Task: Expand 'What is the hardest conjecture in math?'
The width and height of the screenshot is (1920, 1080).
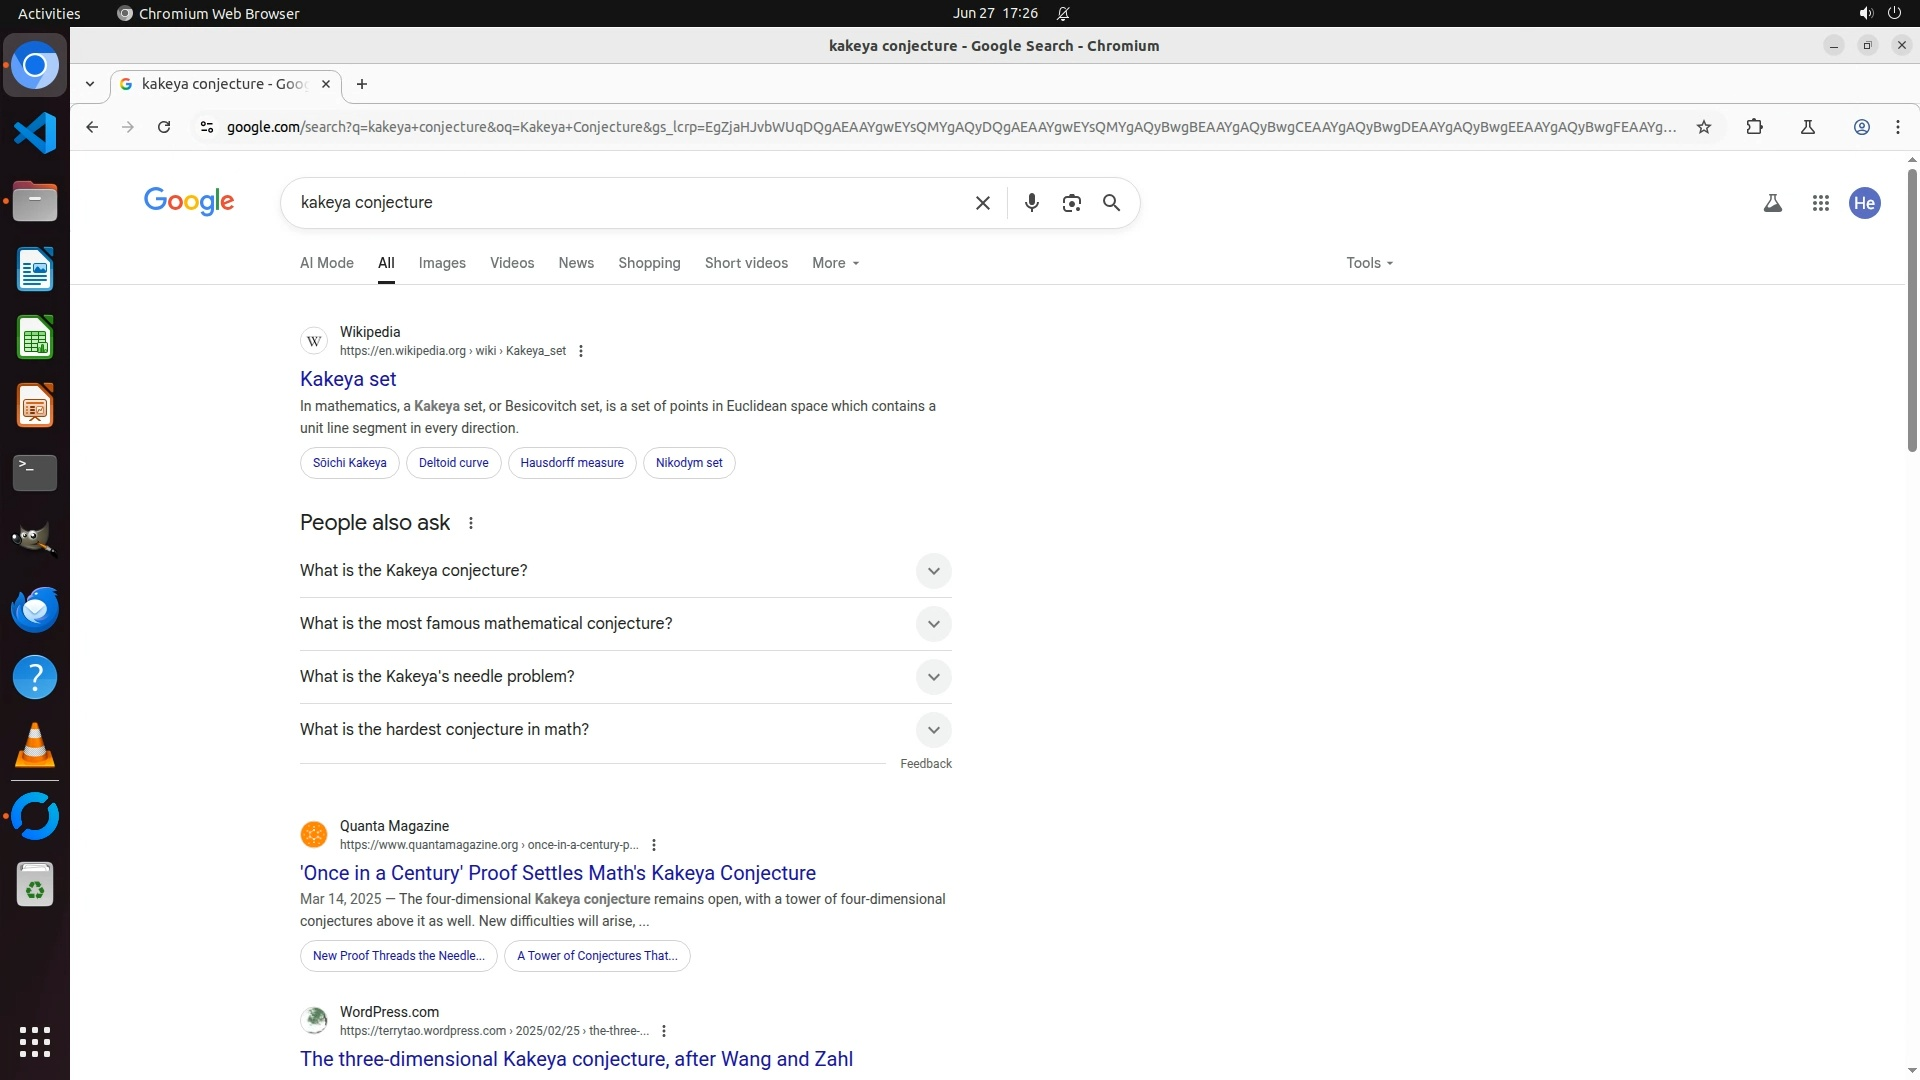Action: [x=932, y=730]
